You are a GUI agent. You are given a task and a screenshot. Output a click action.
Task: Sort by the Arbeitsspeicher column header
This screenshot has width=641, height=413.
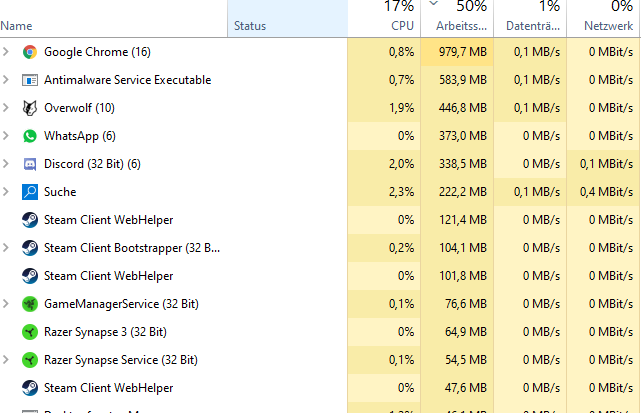tap(457, 18)
